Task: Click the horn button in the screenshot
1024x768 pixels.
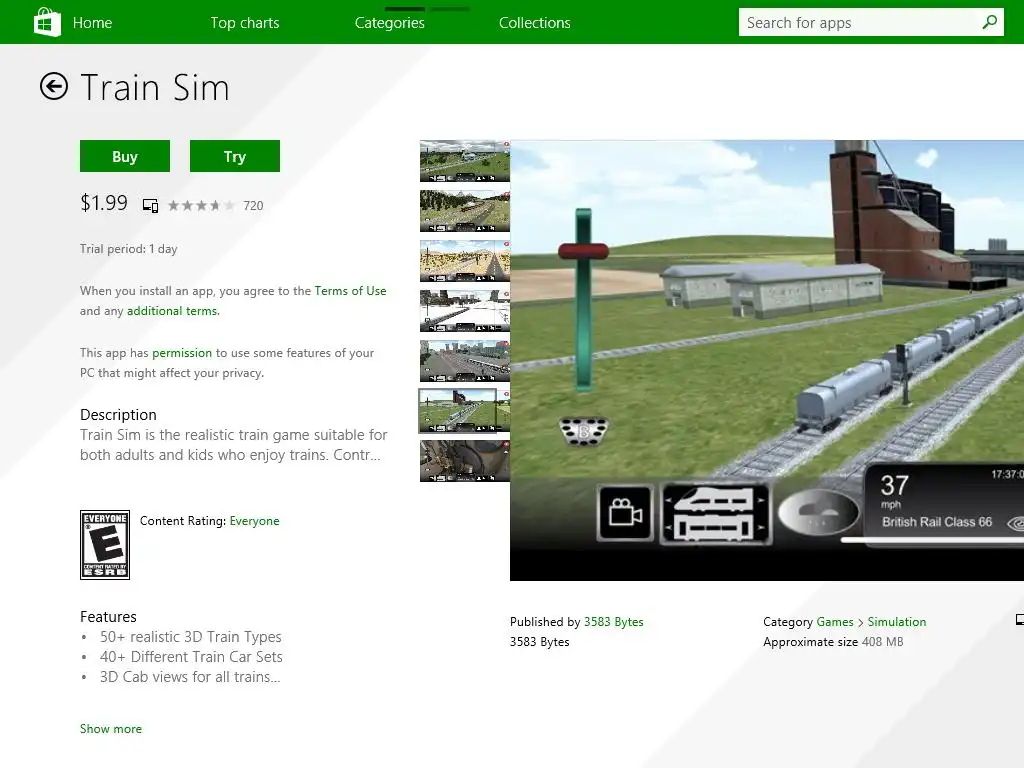Action: point(818,513)
